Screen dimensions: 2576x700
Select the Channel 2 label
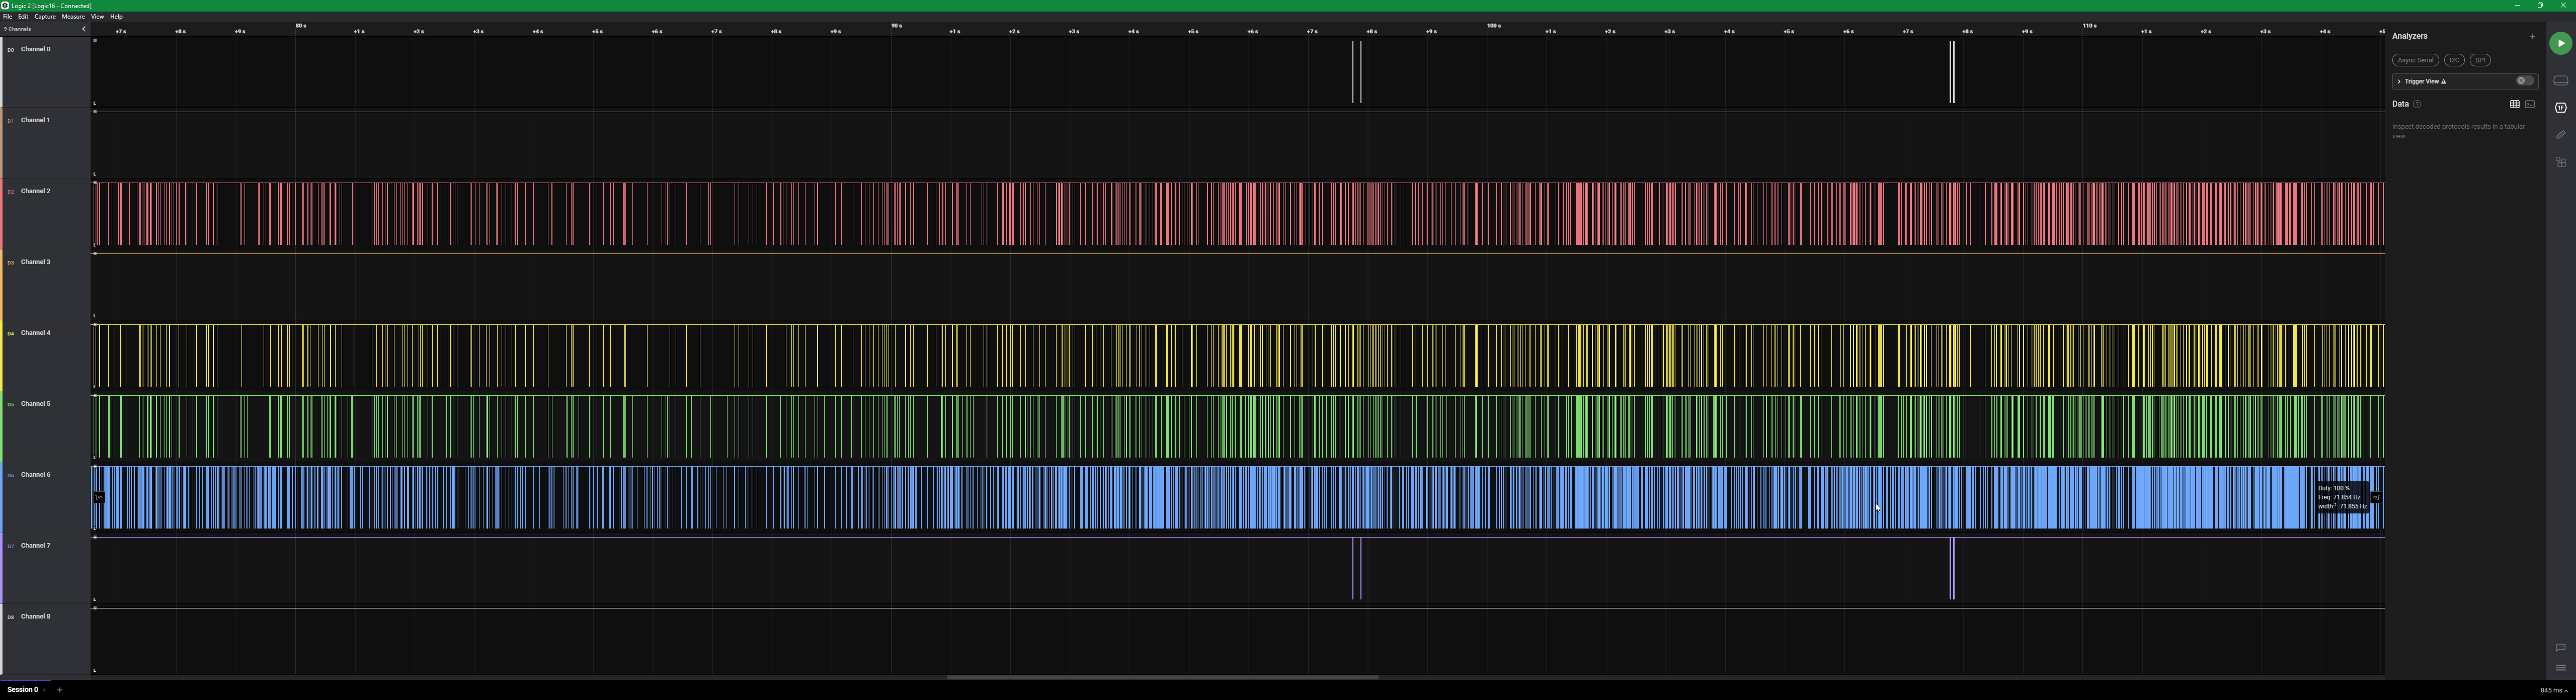(35, 191)
